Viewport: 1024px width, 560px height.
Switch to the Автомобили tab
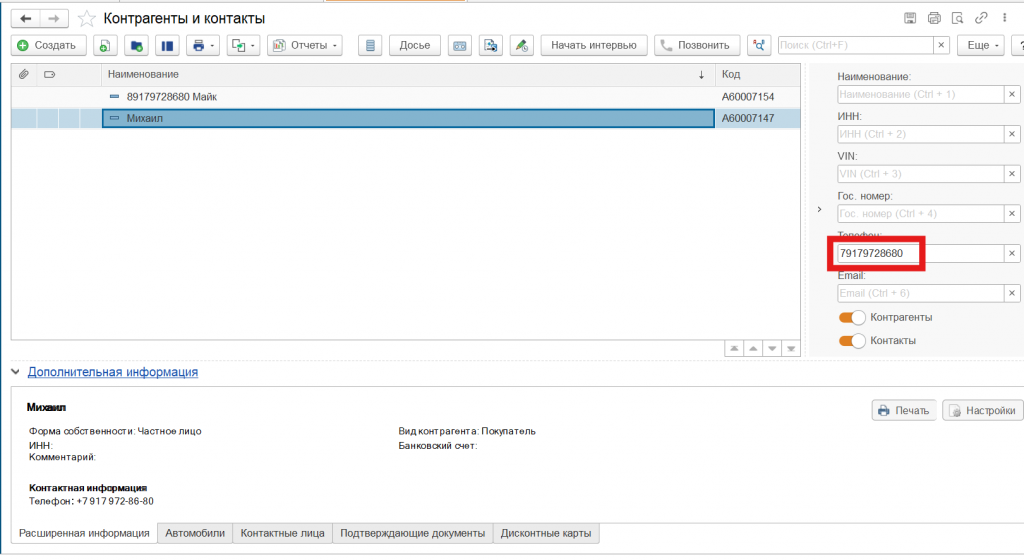pyautogui.click(x=195, y=533)
